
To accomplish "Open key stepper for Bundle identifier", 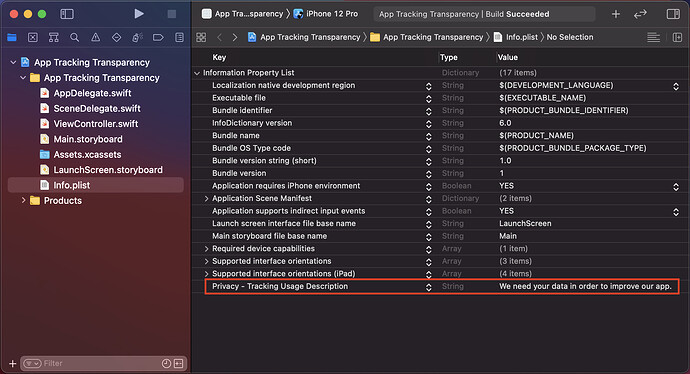I will coord(429,111).
